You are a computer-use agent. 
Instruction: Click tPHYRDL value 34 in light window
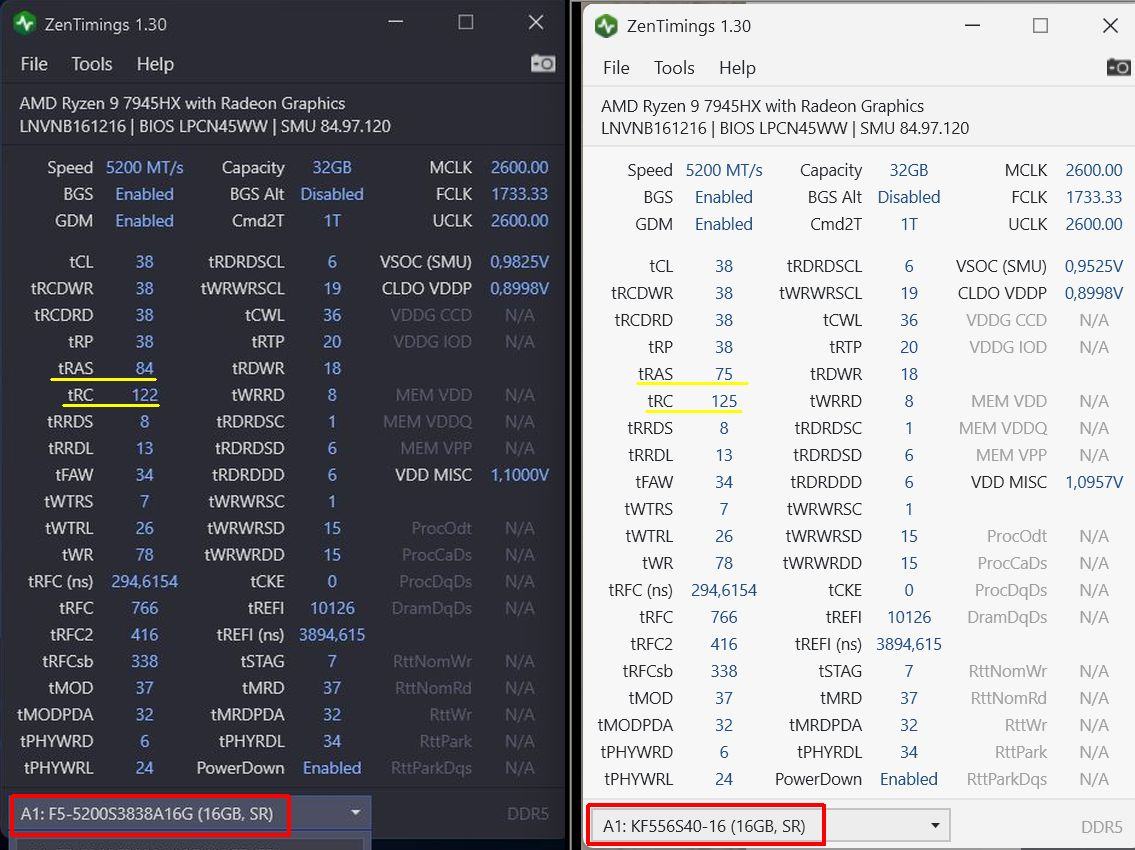(908, 752)
